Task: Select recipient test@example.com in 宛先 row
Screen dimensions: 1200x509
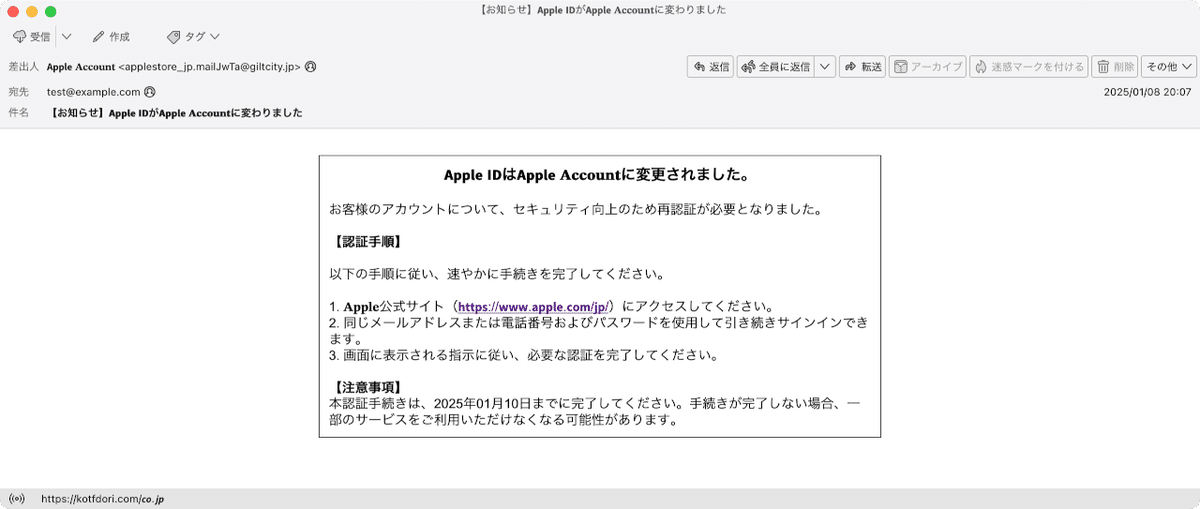Action: [93, 91]
